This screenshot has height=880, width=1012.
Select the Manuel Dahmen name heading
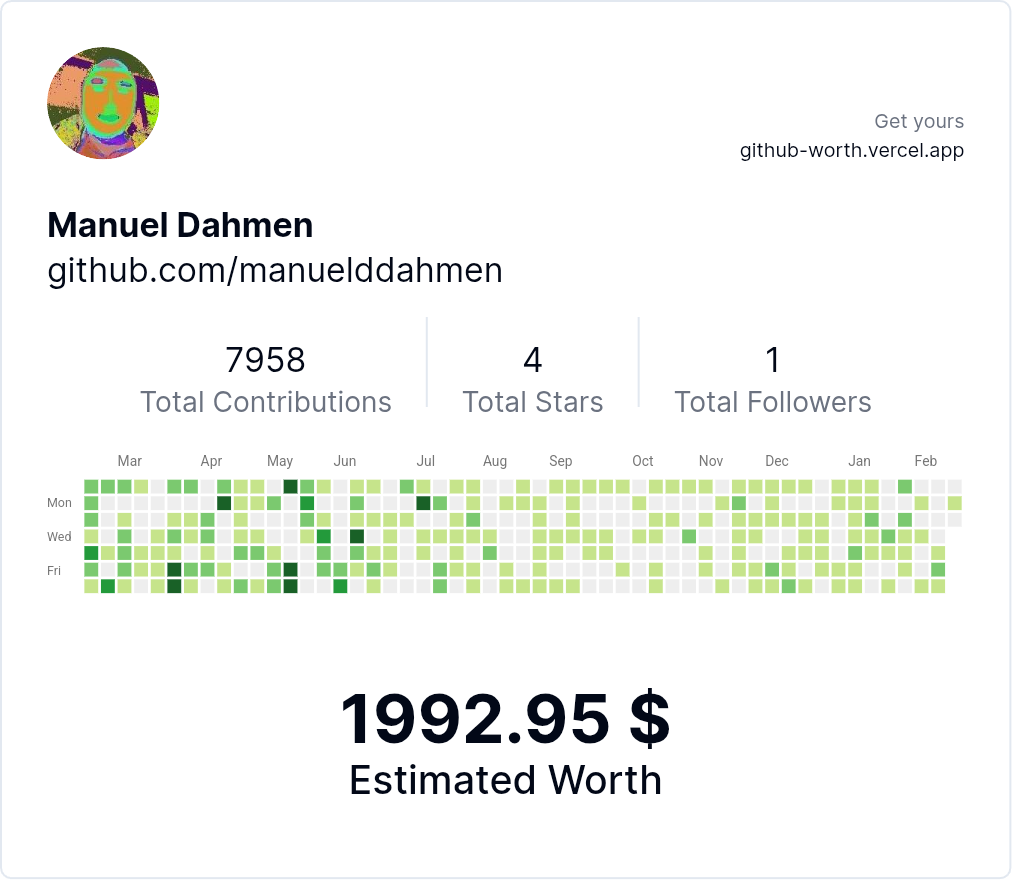180,225
